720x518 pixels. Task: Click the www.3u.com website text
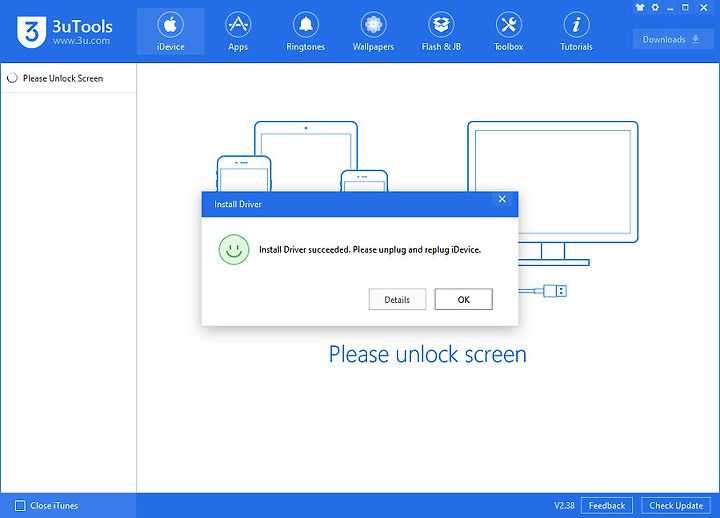(81, 41)
